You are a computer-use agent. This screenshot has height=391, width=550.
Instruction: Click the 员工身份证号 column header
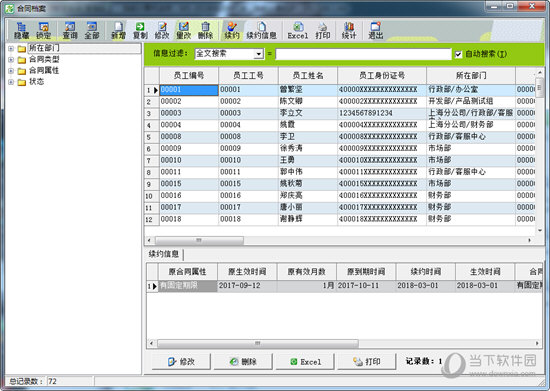382,75
